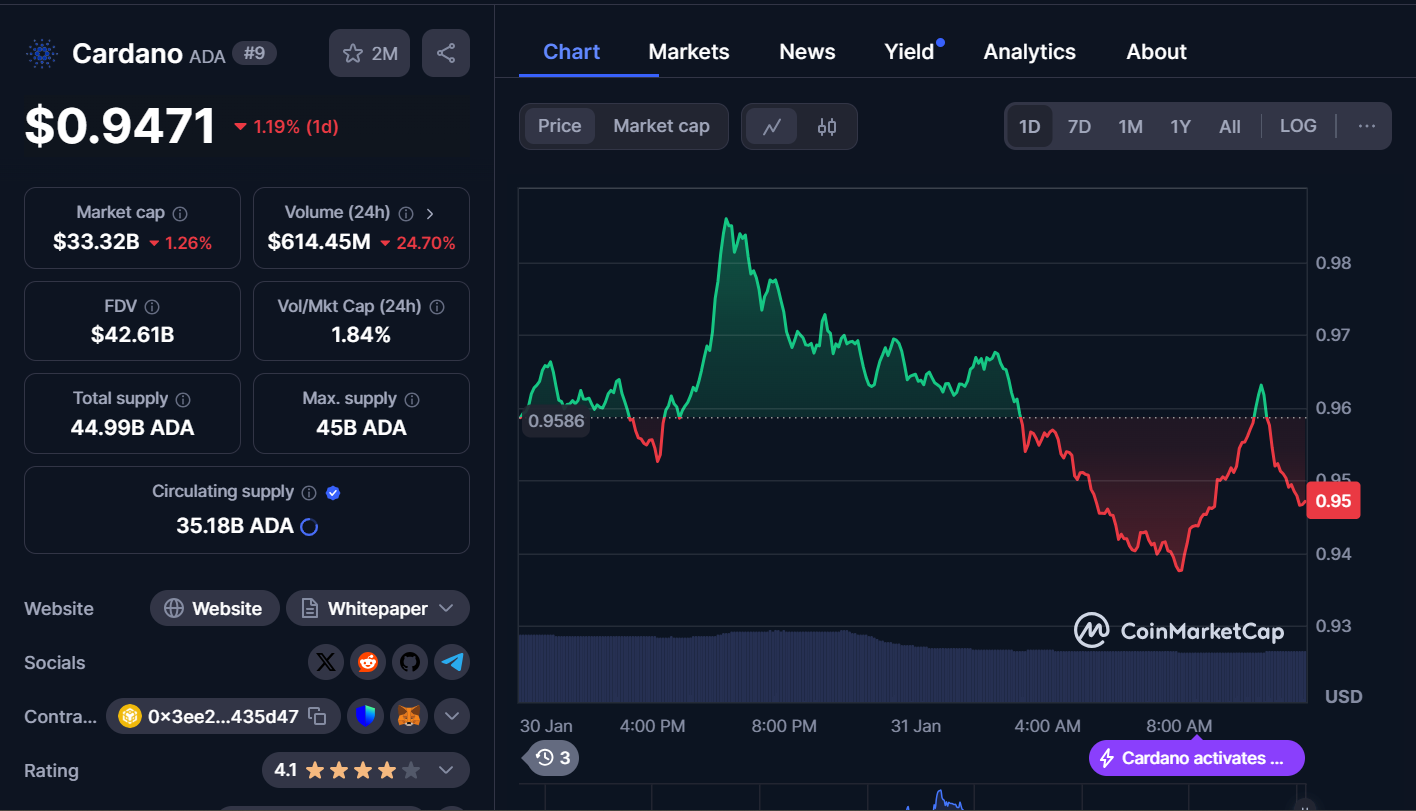Click the 31 Jan date axis label
Screen dimensions: 1416x811
tap(916, 726)
